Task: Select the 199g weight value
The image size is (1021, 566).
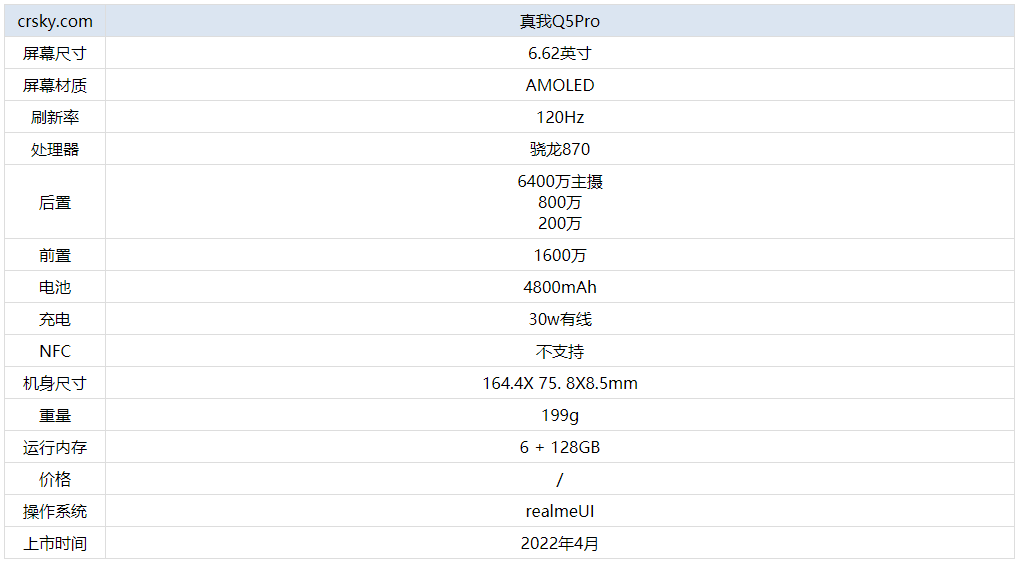Action: (559, 415)
